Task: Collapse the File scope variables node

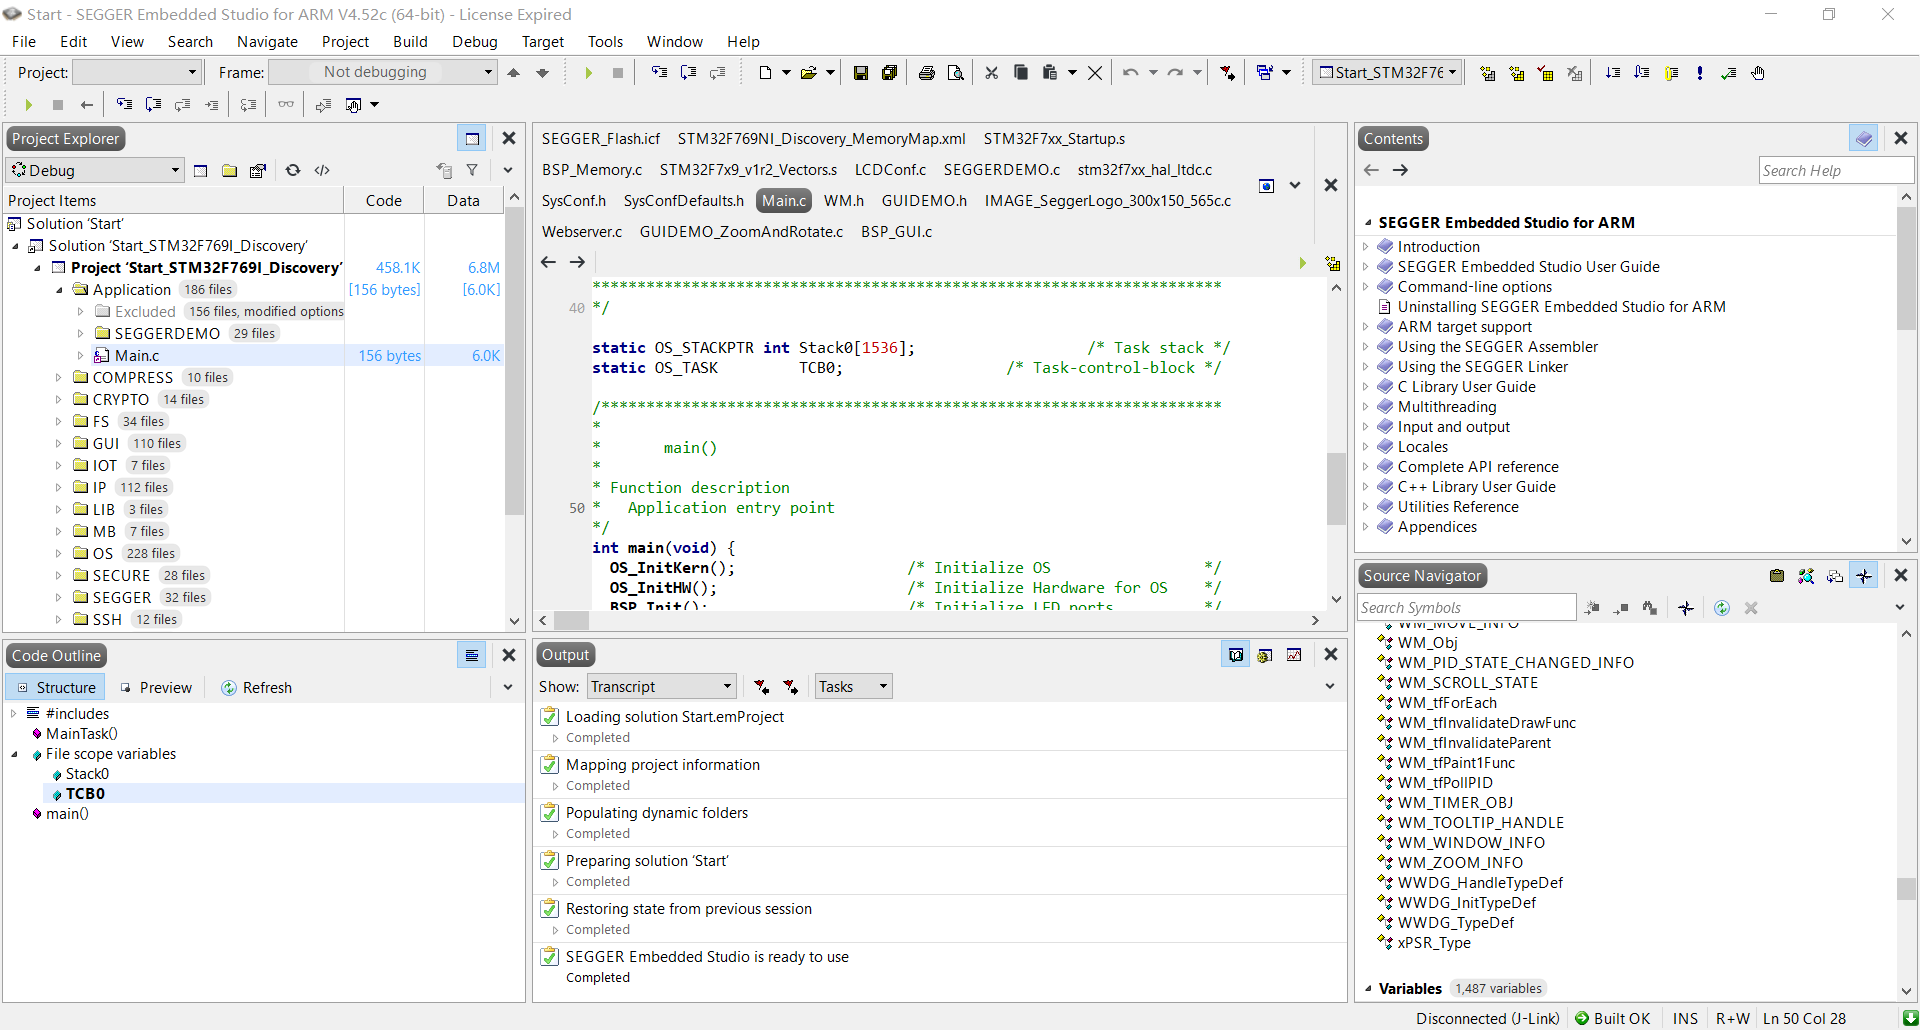Action: [14, 754]
